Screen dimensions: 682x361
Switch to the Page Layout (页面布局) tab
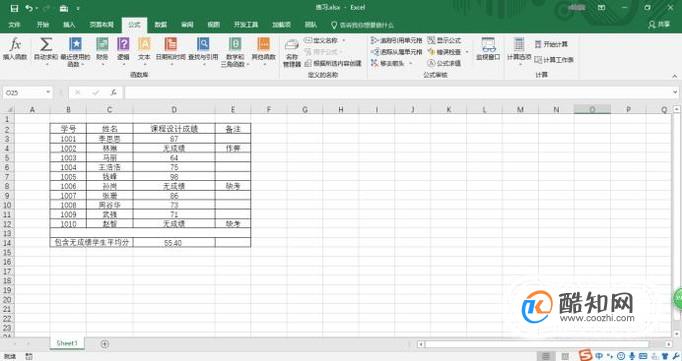point(101,25)
